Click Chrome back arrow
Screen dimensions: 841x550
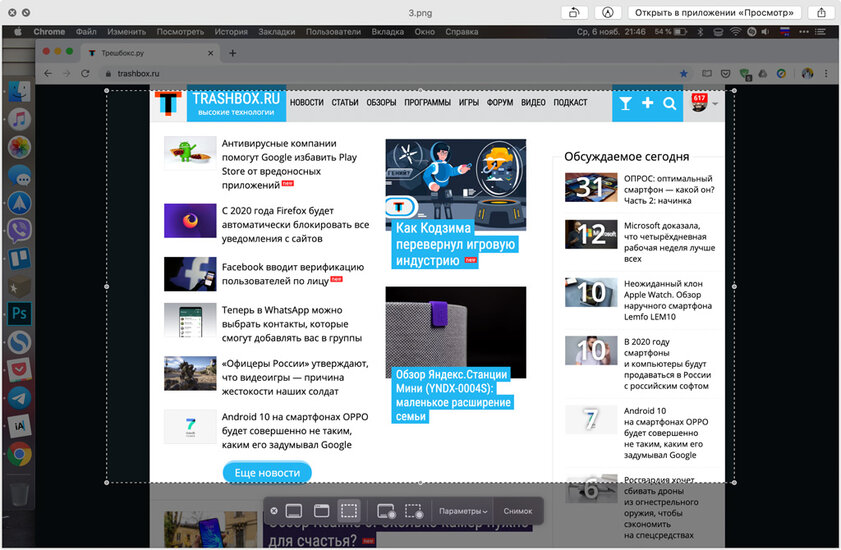tap(48, 74)
